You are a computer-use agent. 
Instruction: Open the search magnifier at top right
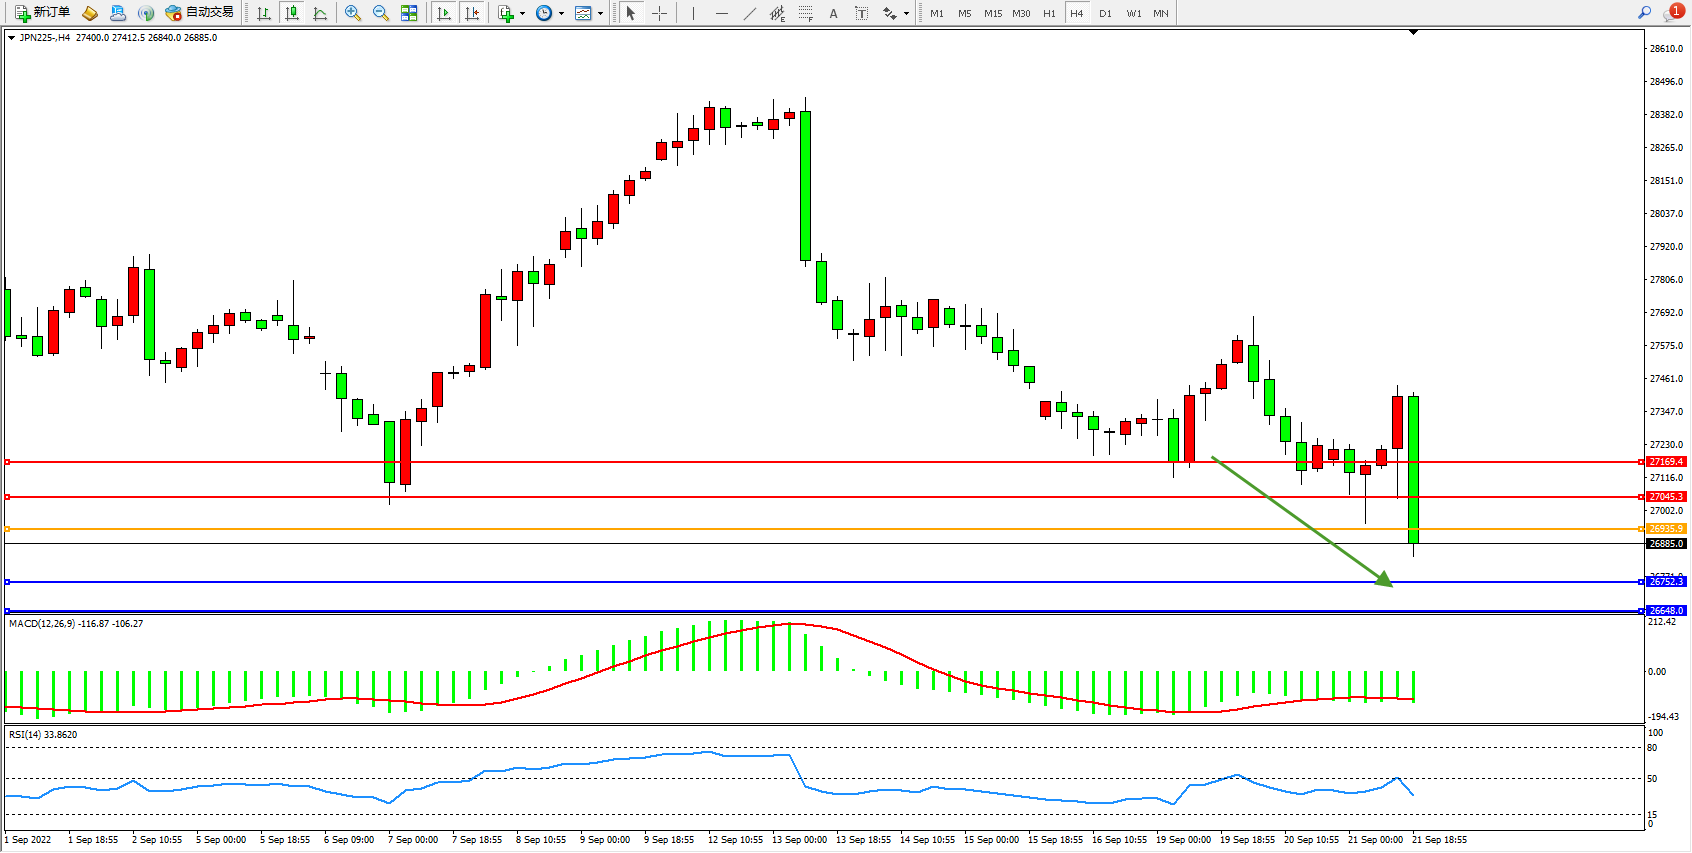coord(1644,13)
